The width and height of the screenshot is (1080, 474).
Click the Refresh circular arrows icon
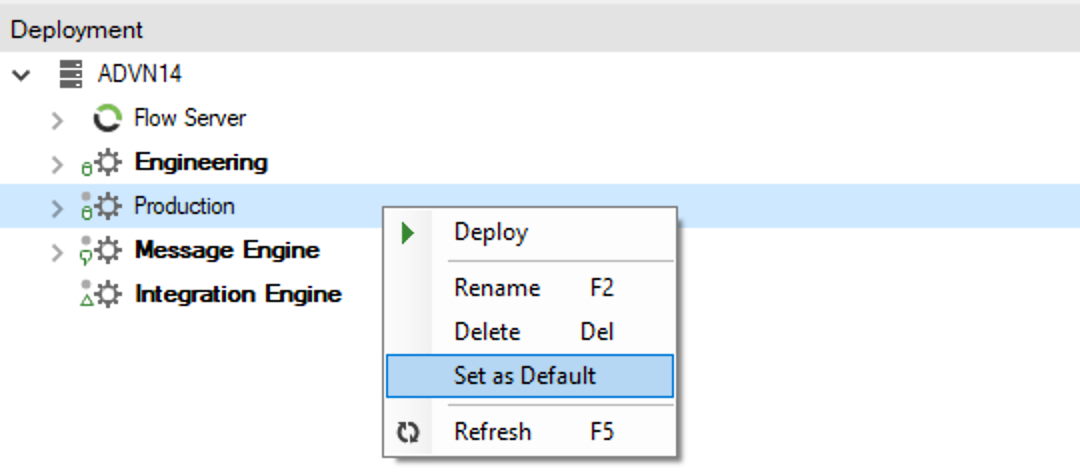tap(408, 433)
